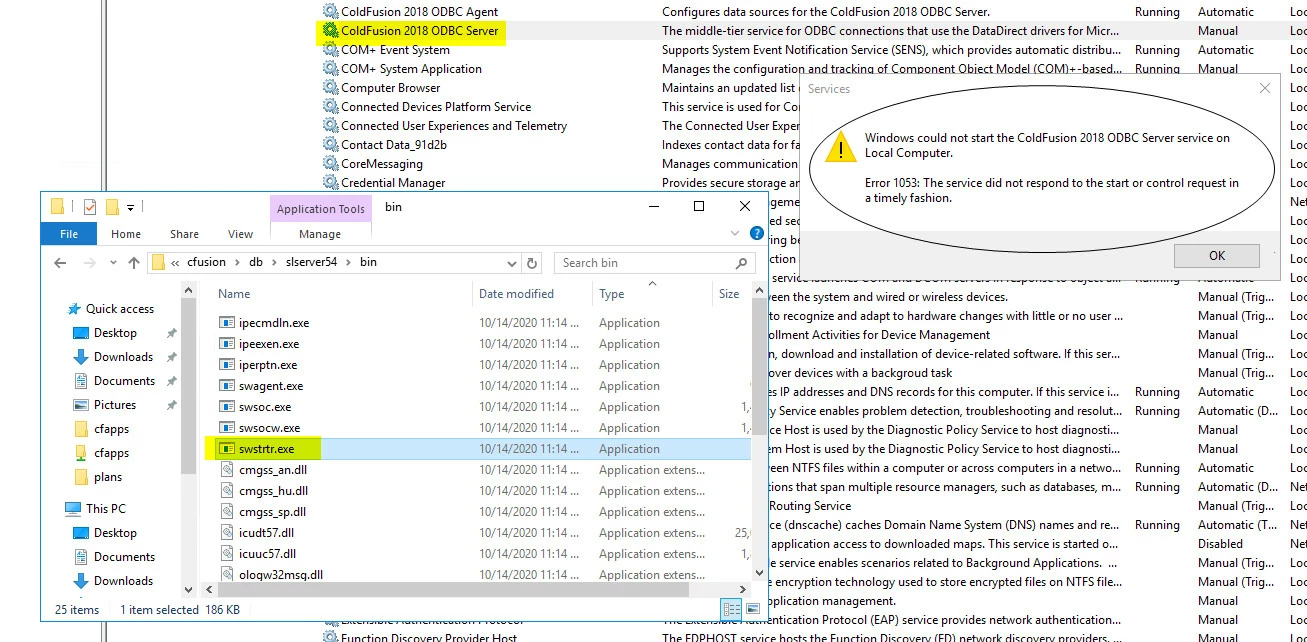
Task: Open the address bar history dropdown
Action: pos(513,262)
